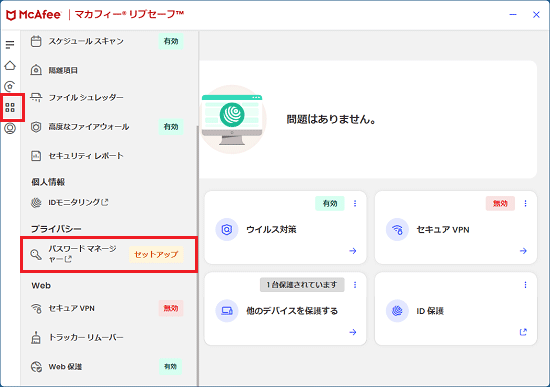Click the key icon for password manager
Screen dimensions: 550x387
click(x=36, y=254)
